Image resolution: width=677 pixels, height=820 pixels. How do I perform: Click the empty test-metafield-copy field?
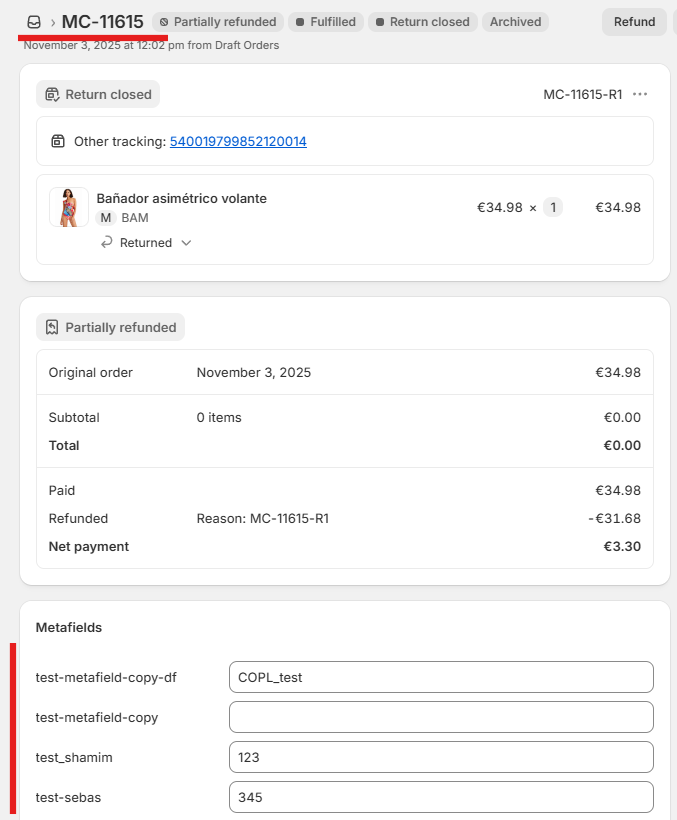pyautogui.click(x=441, y=717)
